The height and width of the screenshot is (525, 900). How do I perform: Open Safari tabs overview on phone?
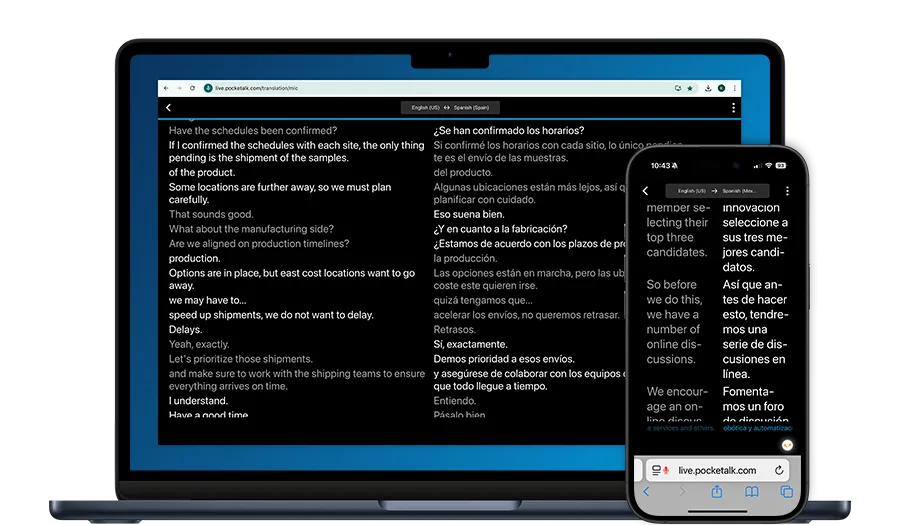point(786,492)
